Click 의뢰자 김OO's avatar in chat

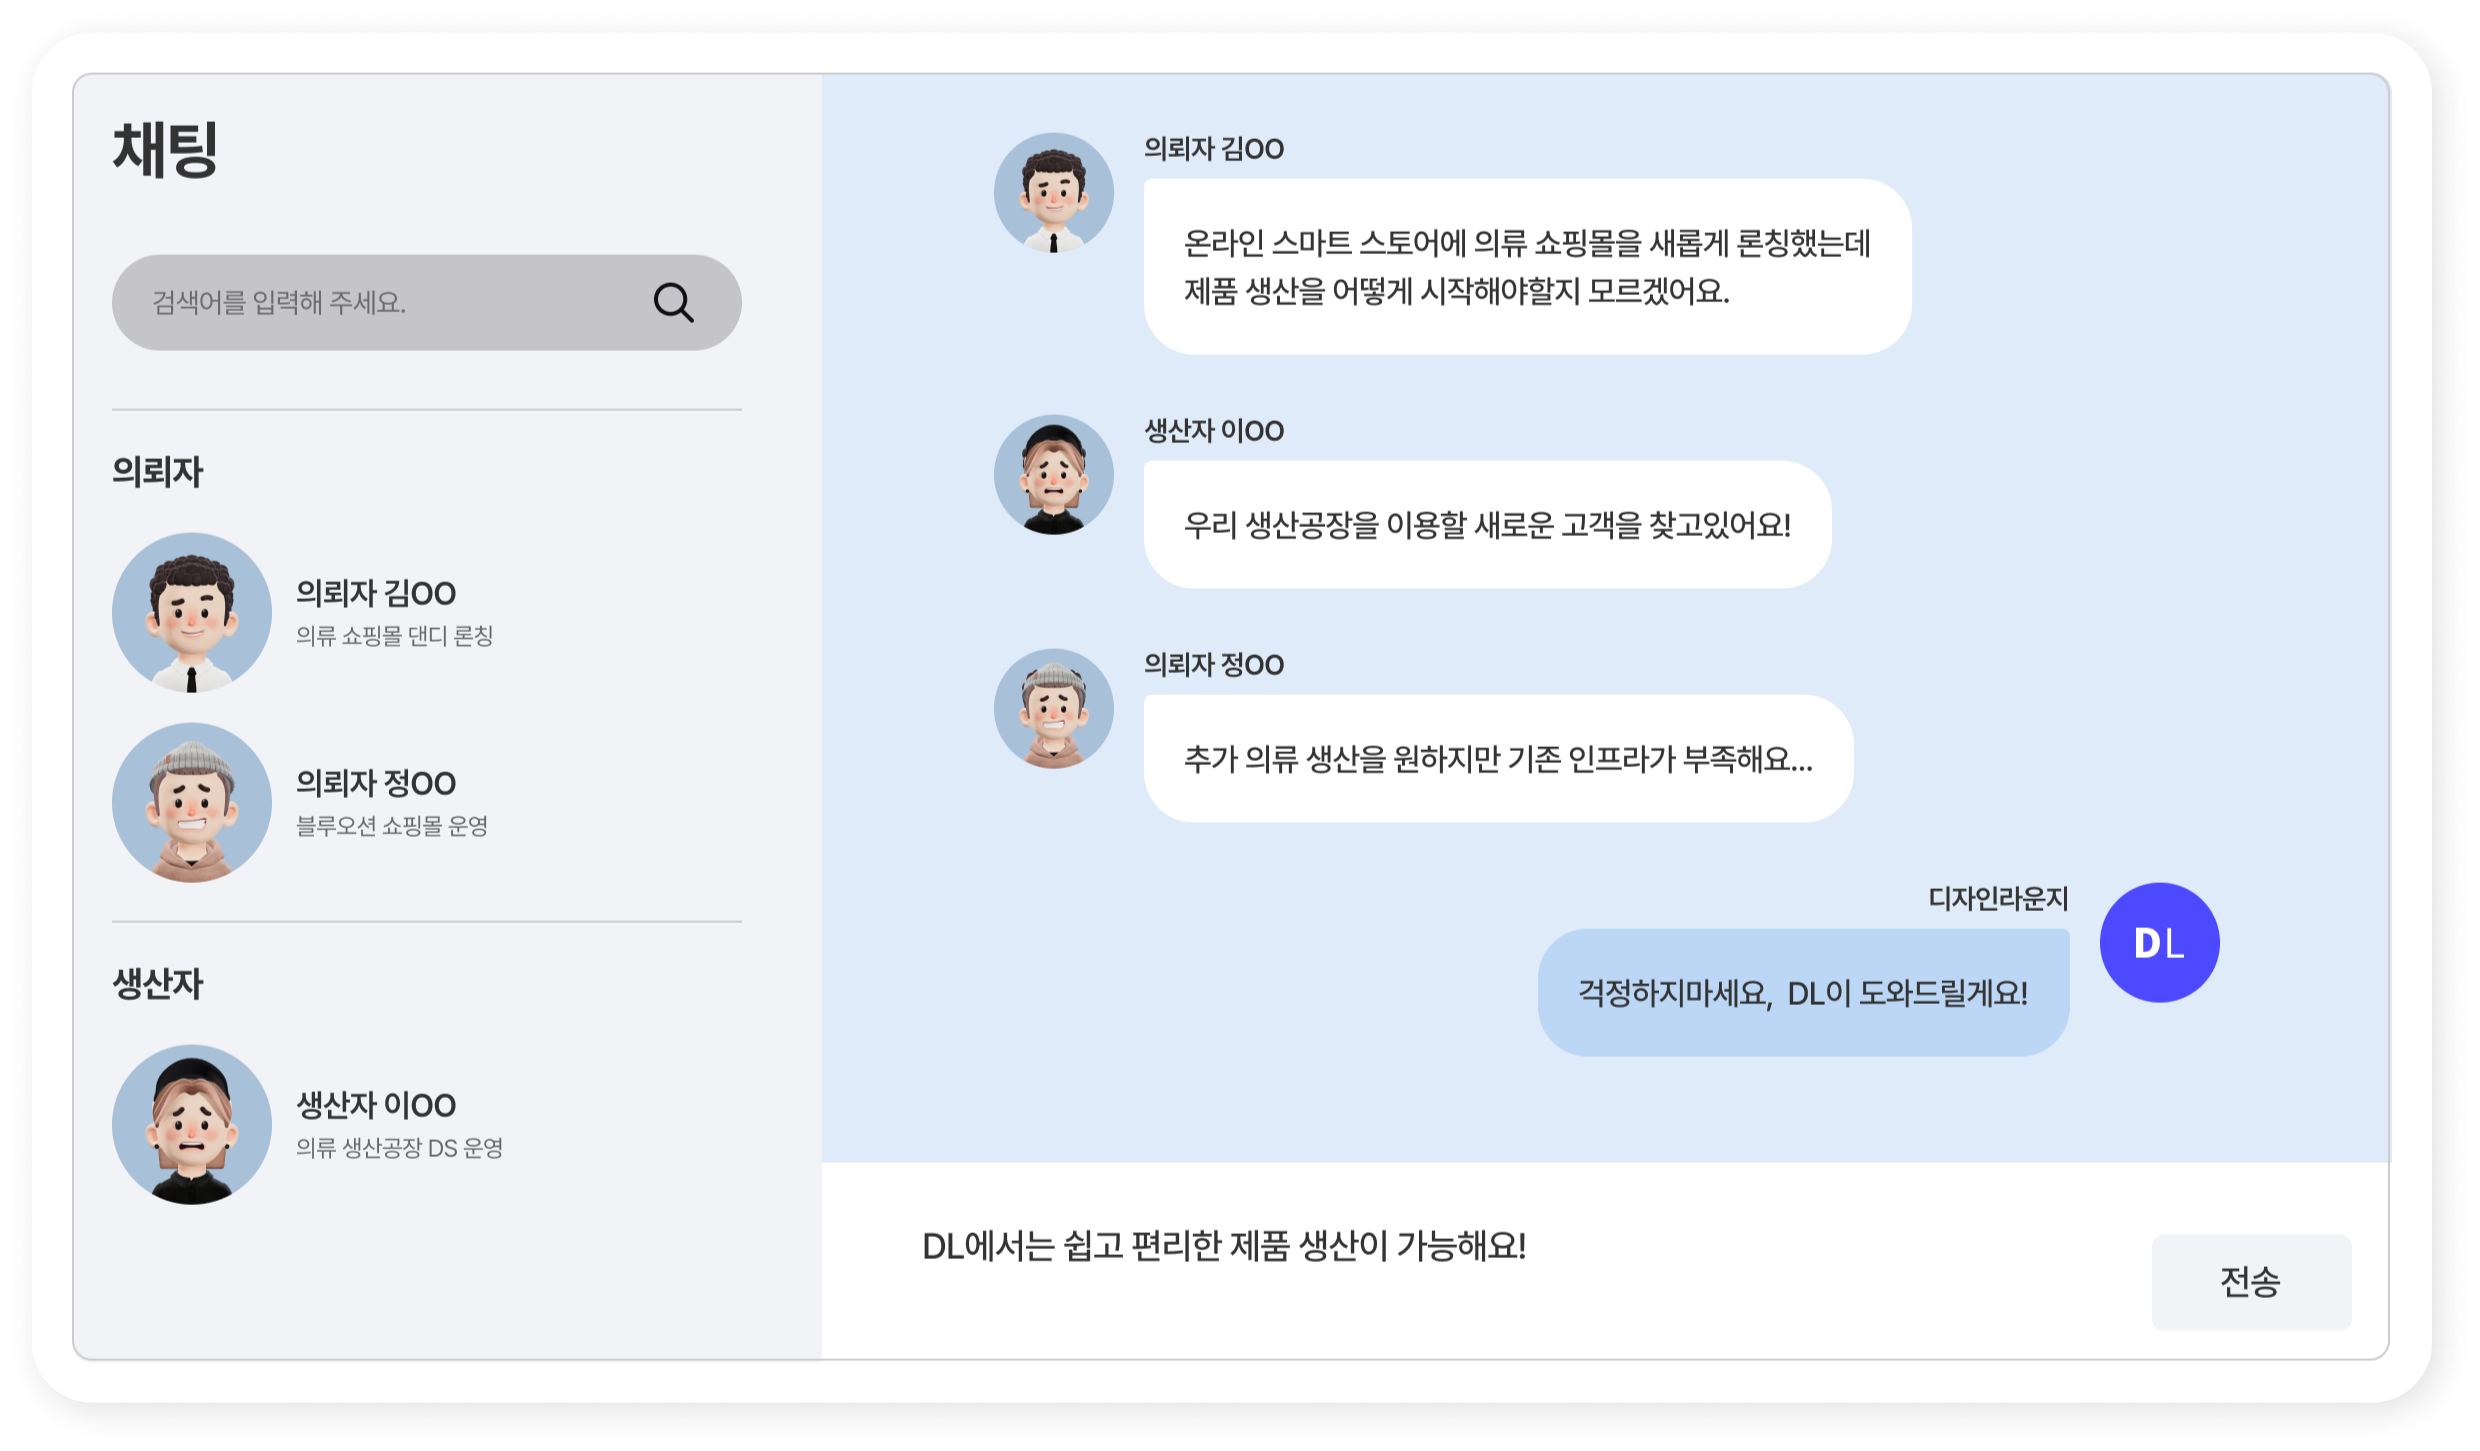pos(1053,193)
